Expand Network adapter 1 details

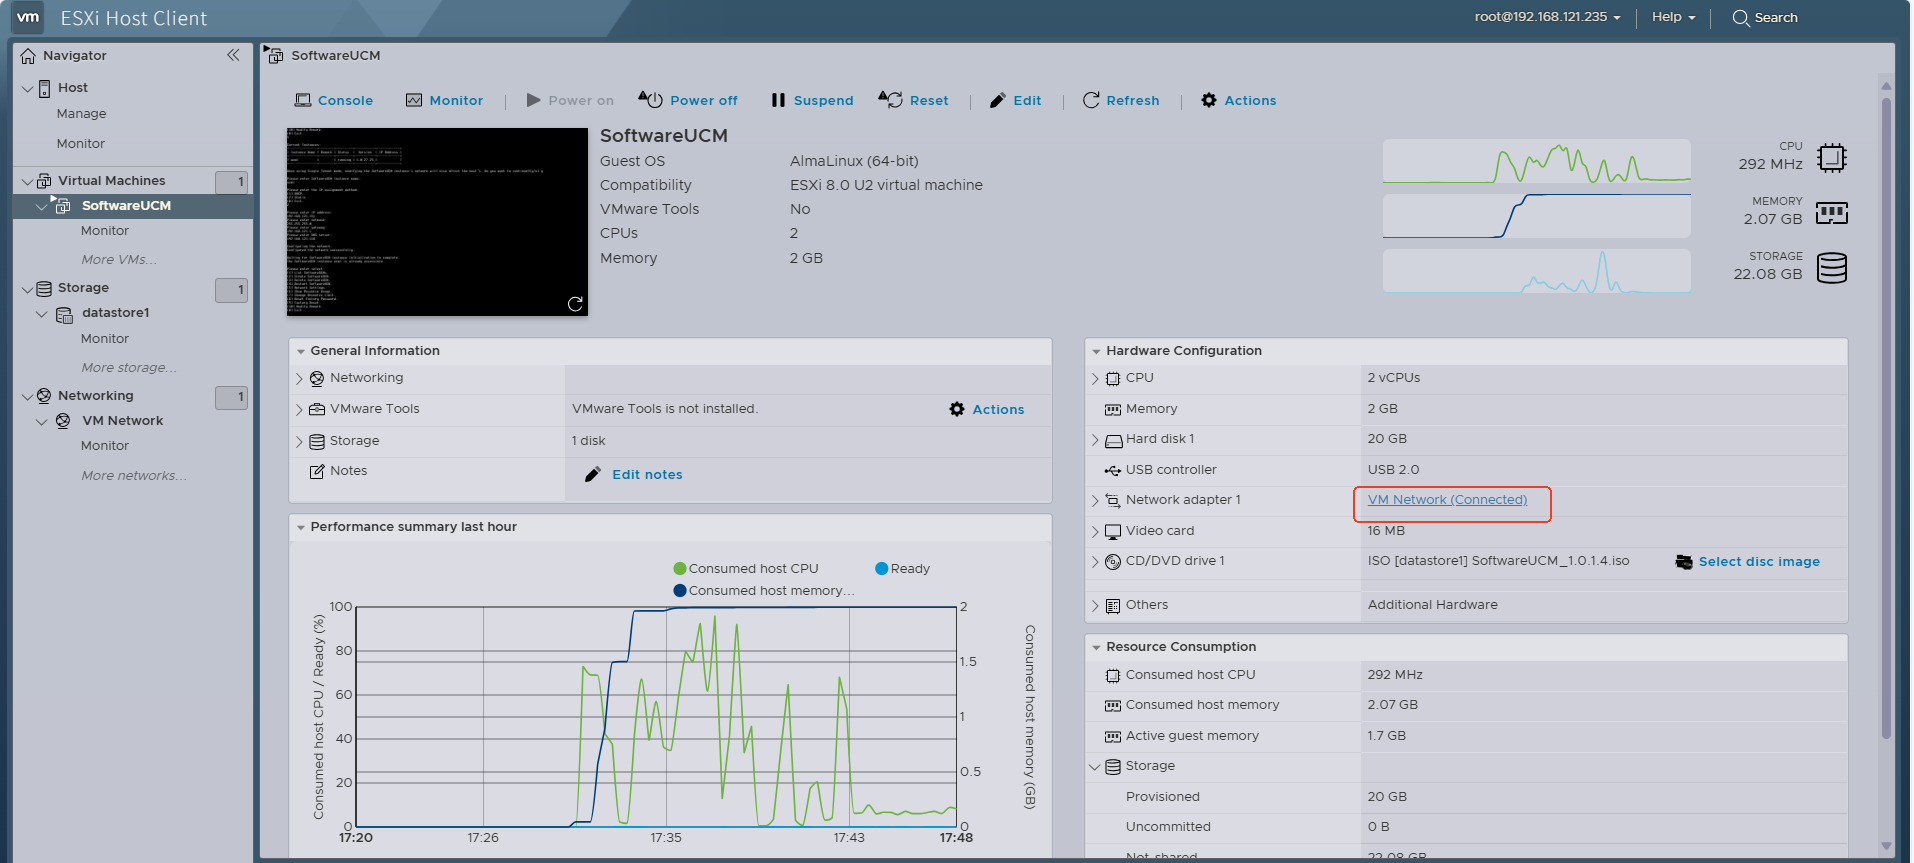(x=1095, y=500)
